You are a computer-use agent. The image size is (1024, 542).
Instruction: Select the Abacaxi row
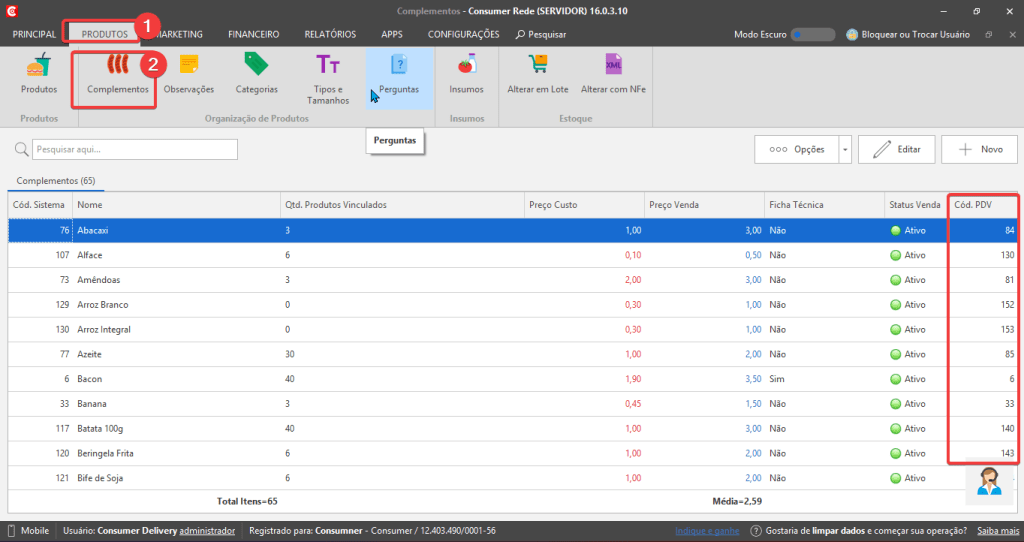point(513,231)
